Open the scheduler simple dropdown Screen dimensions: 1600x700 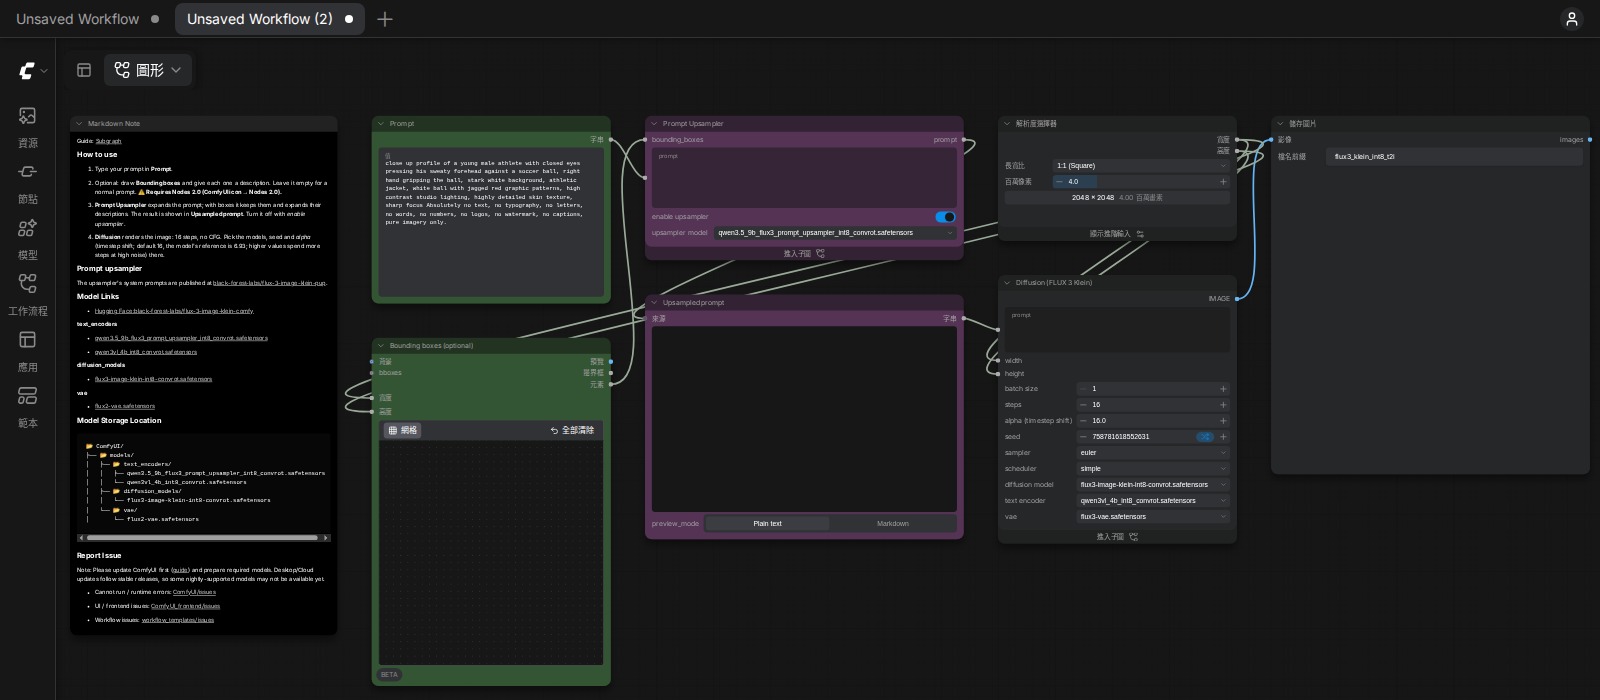tap(1153, 469)
